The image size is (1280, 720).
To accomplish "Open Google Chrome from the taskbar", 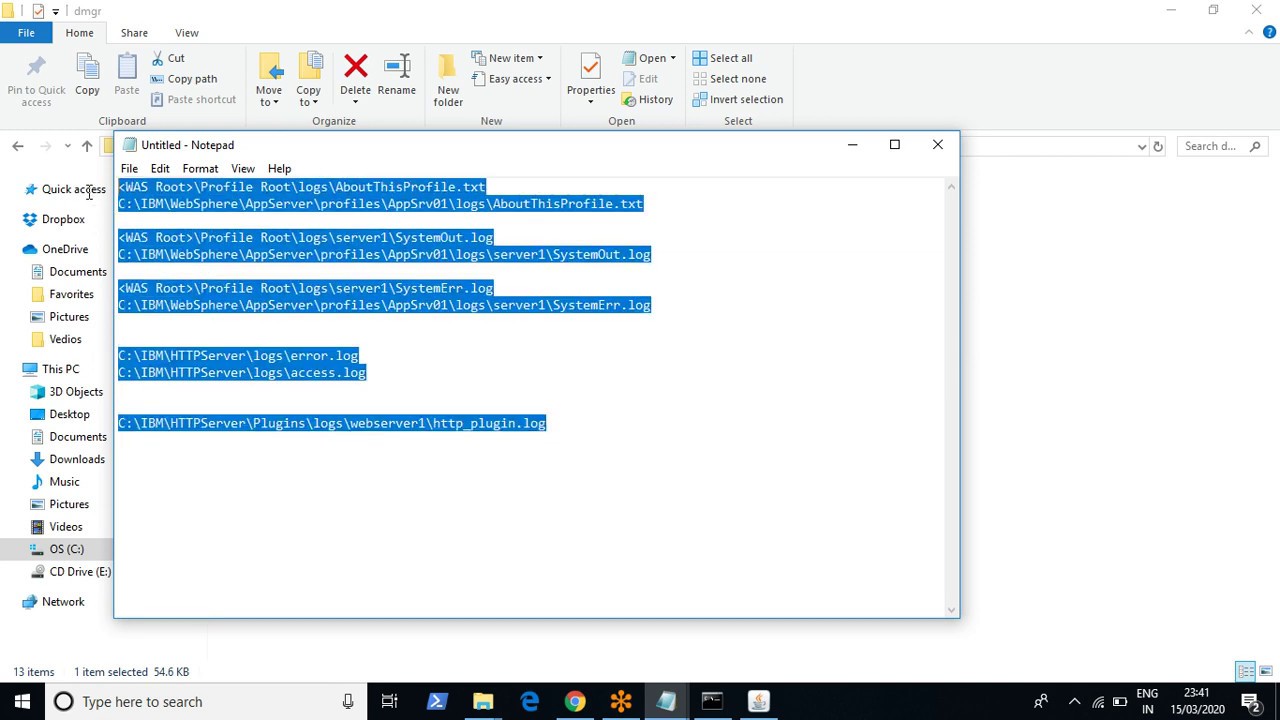I will [575, 701].
